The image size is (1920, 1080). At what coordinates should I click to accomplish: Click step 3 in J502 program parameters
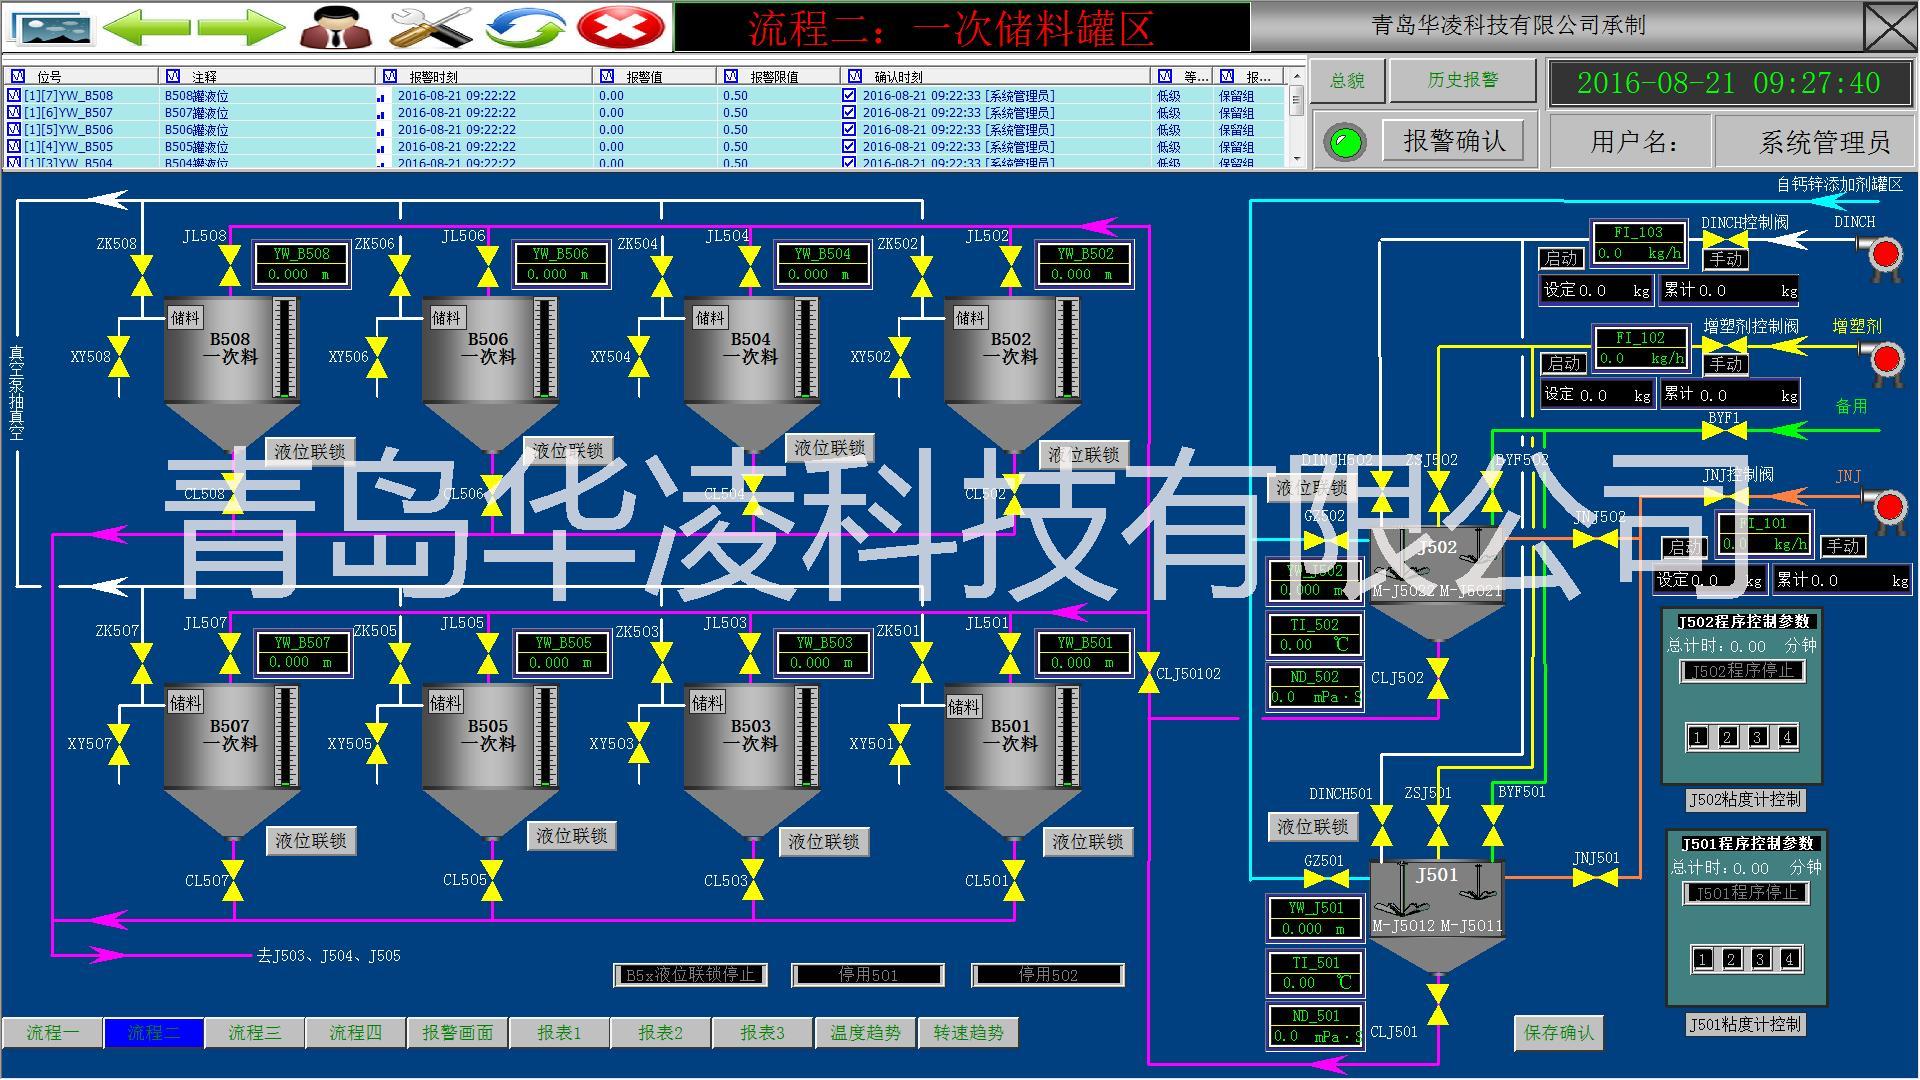(1757, 738)
